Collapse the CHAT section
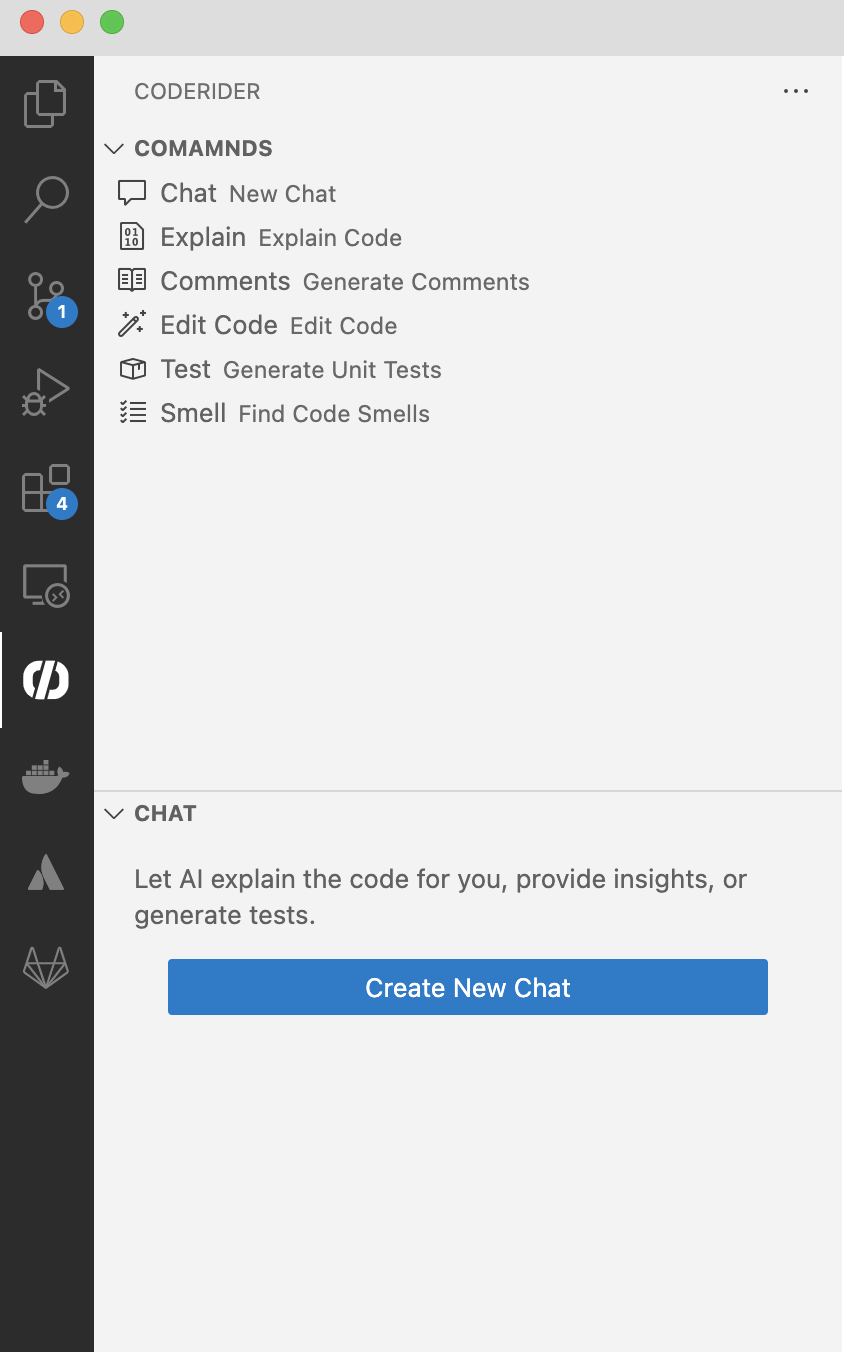 point(114,813)
